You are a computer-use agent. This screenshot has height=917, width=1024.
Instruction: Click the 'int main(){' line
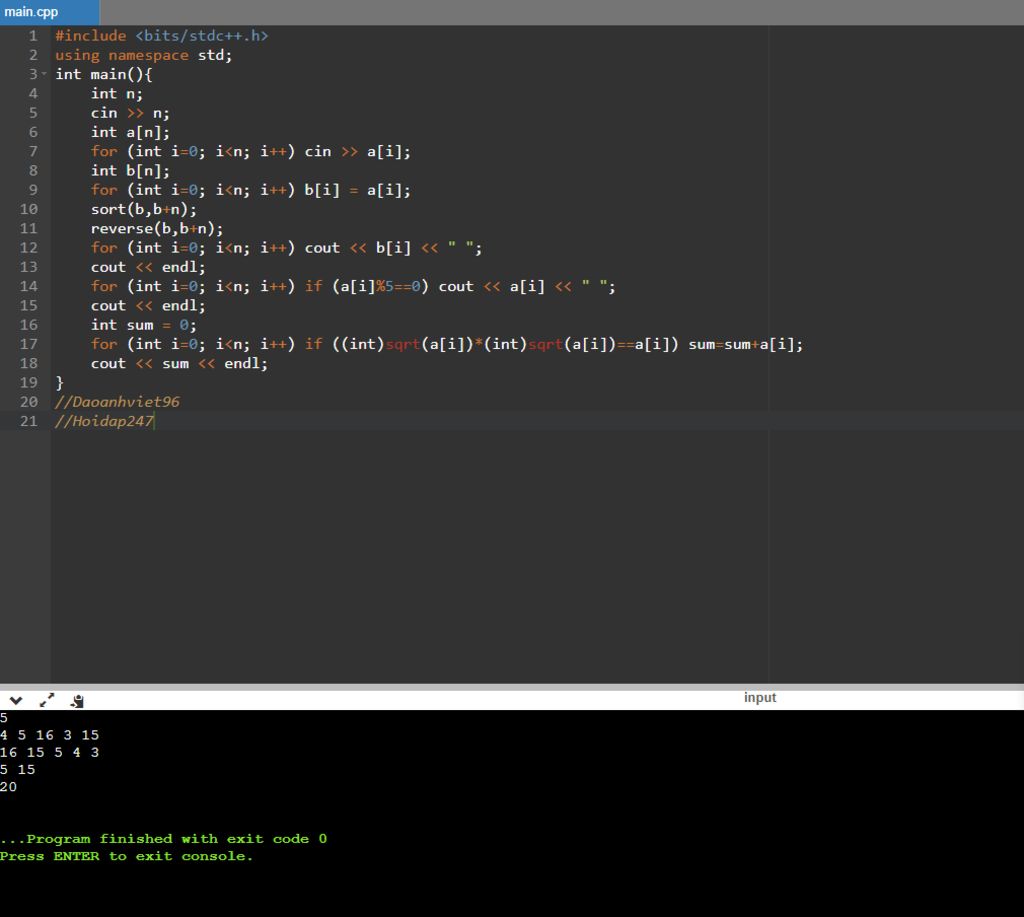(x=103, y=74)
